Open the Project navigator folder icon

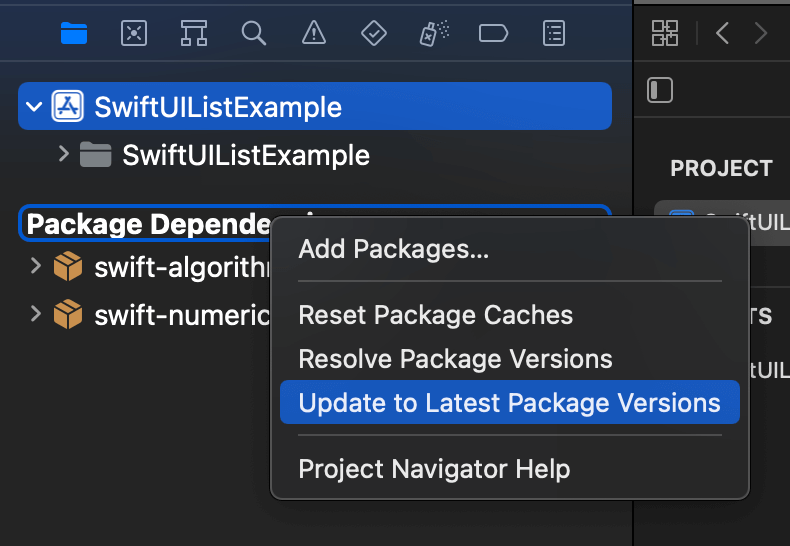pos(74,33)
